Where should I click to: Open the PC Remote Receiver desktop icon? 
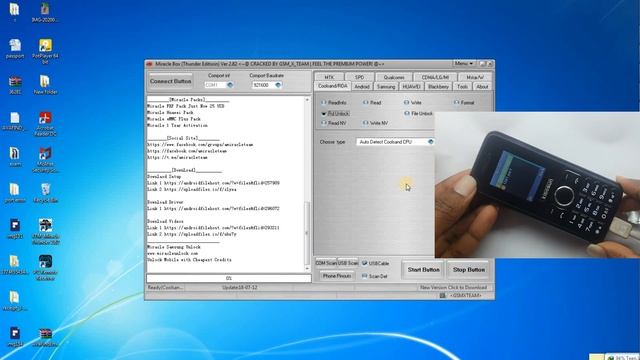click(x=45, y=268)
